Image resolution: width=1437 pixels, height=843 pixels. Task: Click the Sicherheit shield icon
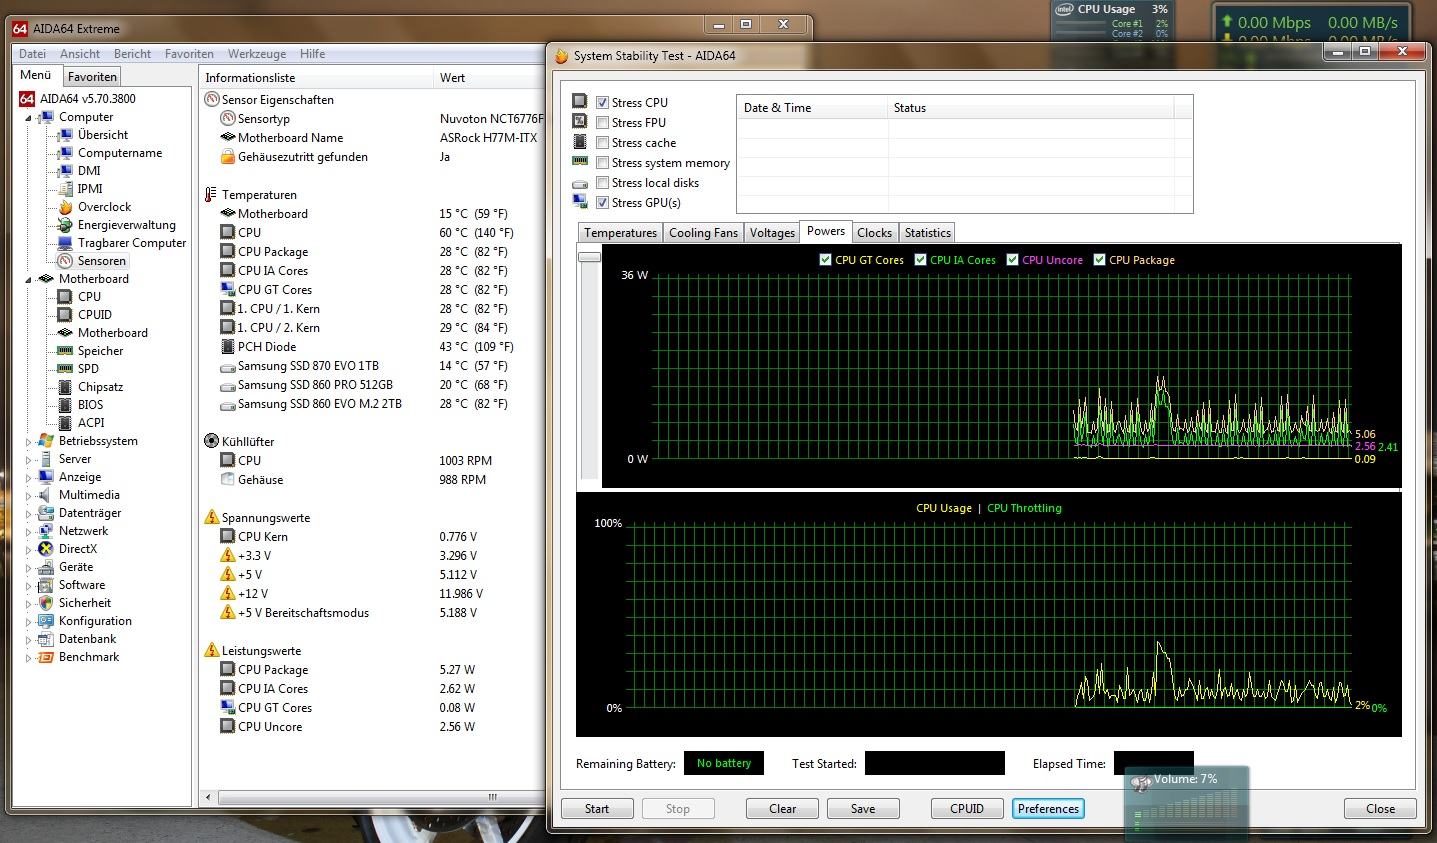point(46,603)
